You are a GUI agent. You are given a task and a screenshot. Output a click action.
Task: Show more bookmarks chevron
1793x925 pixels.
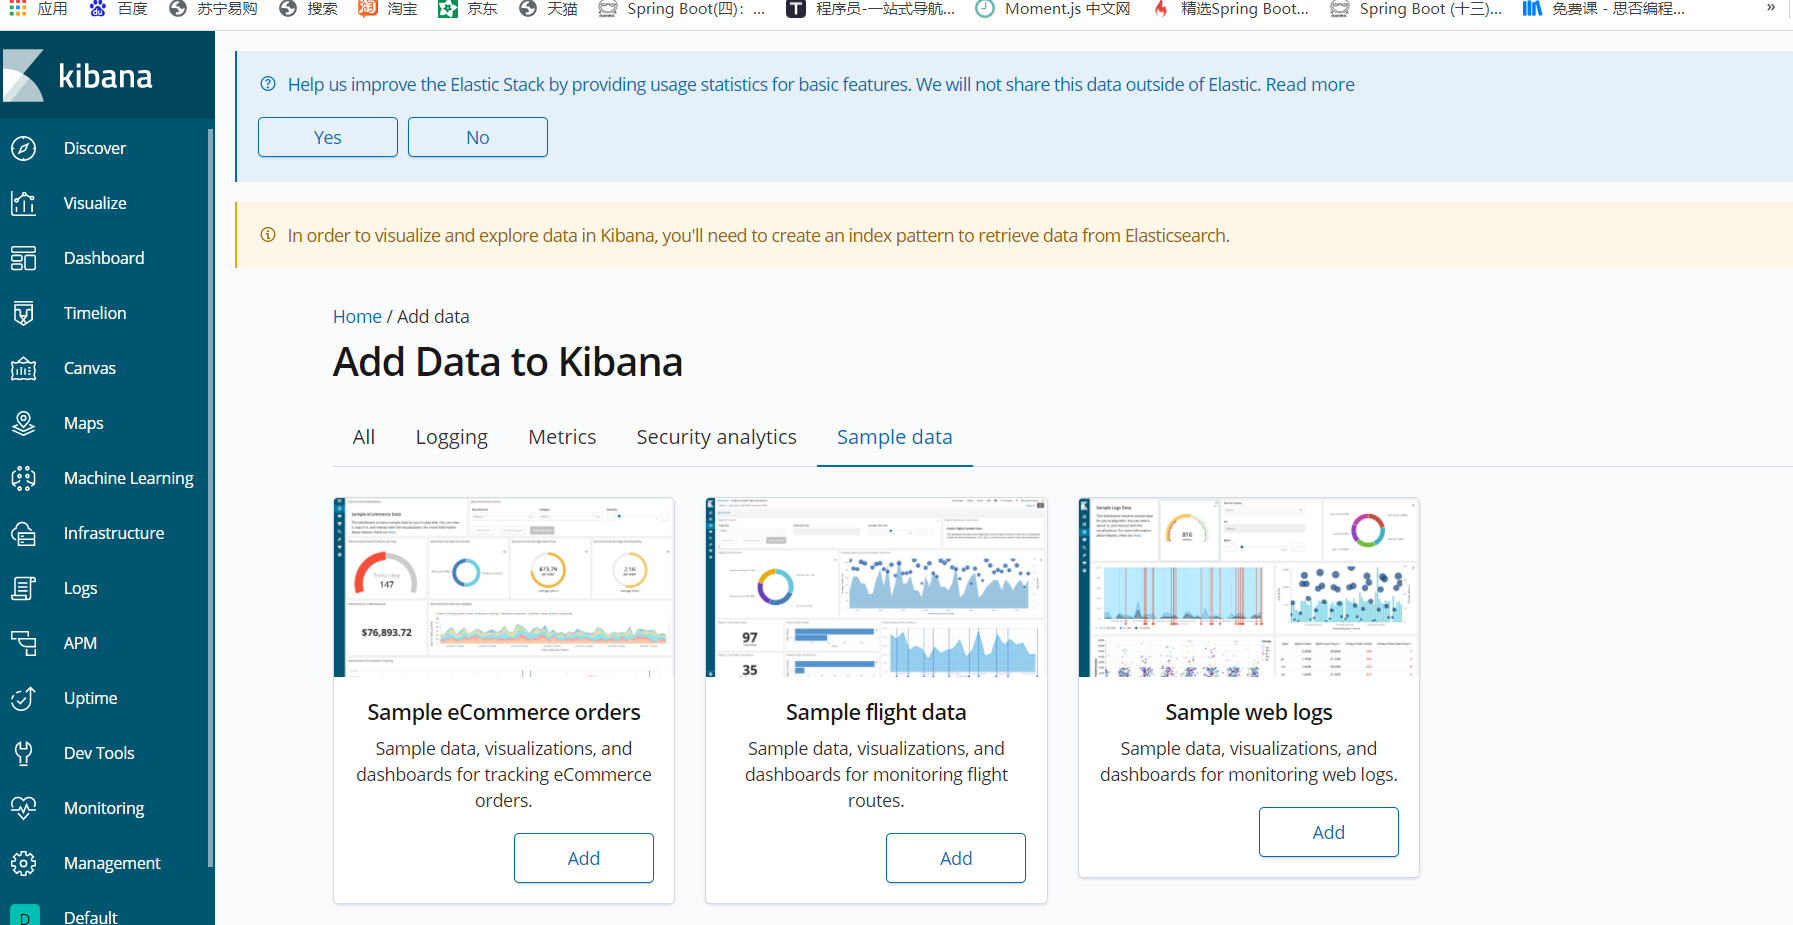pyautogui.click(x=1771, y=8)
